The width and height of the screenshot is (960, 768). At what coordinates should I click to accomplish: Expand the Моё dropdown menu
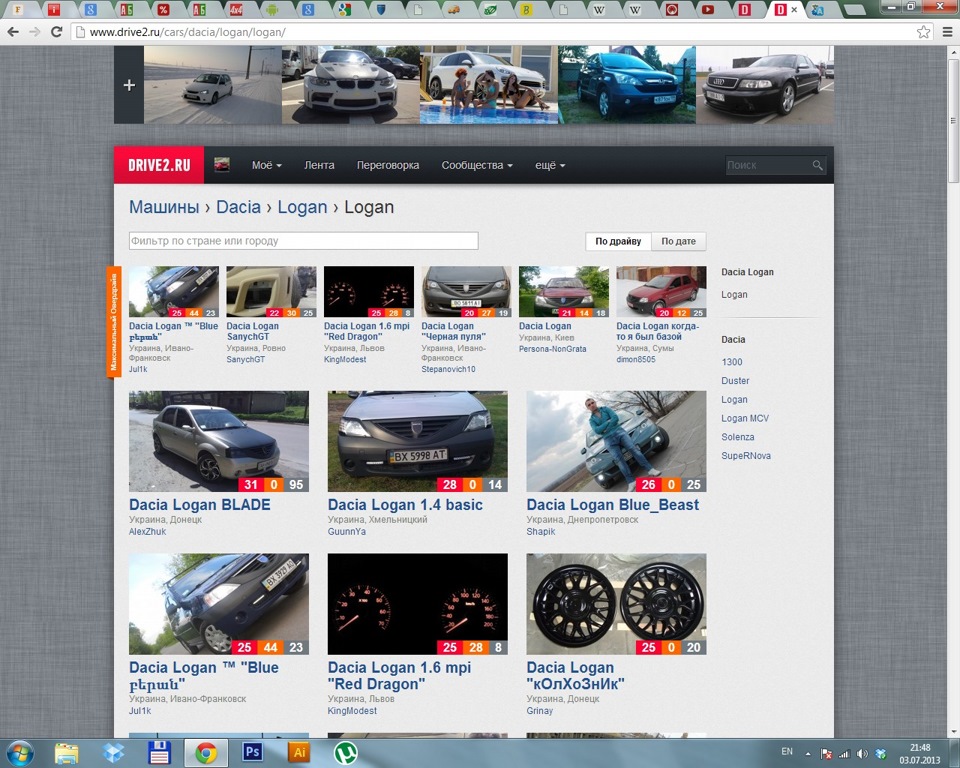point(266,165)
